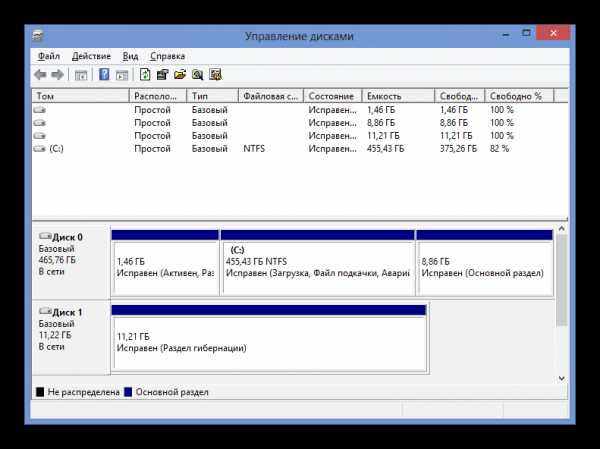The width and height of the screenshot is (600, 449).
Task: Select the (C:) 455,43 ГБ NTFS partition block
Action: 318,263
